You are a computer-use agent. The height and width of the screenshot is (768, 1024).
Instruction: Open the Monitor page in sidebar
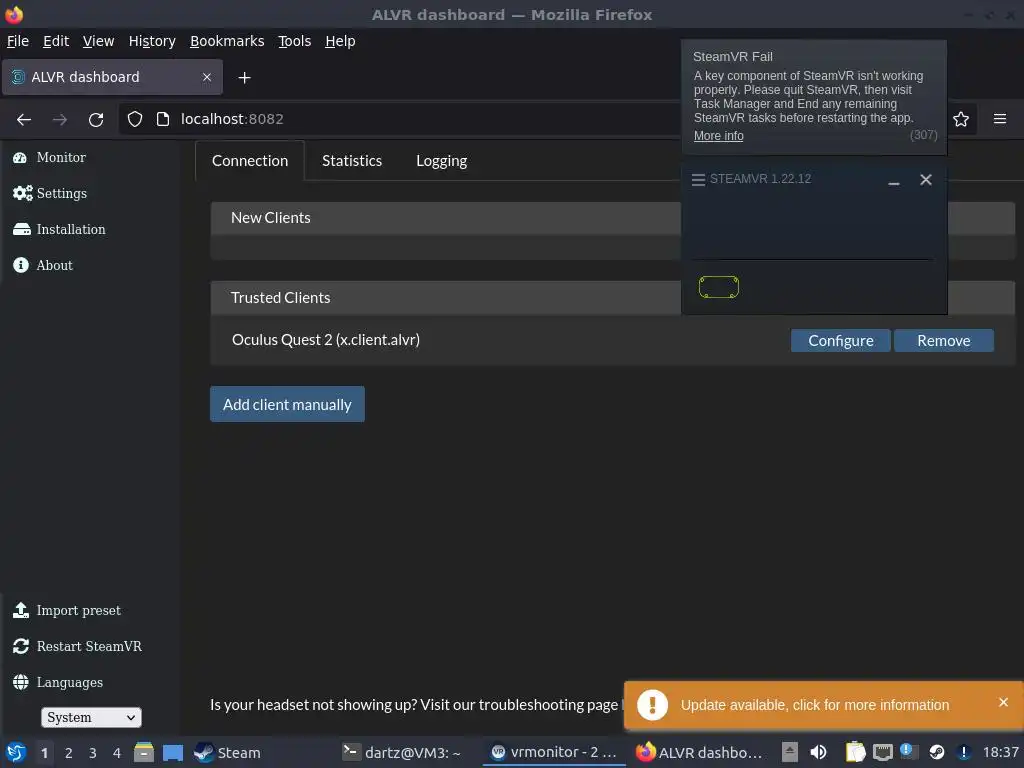pyautogui.click(x=50, y=157)
